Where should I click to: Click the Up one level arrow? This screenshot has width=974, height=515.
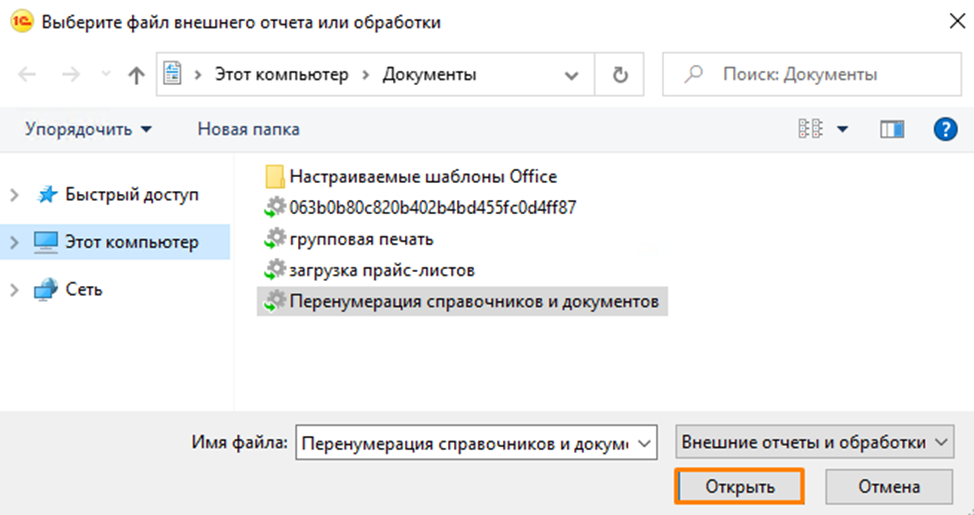click(136, 75)
